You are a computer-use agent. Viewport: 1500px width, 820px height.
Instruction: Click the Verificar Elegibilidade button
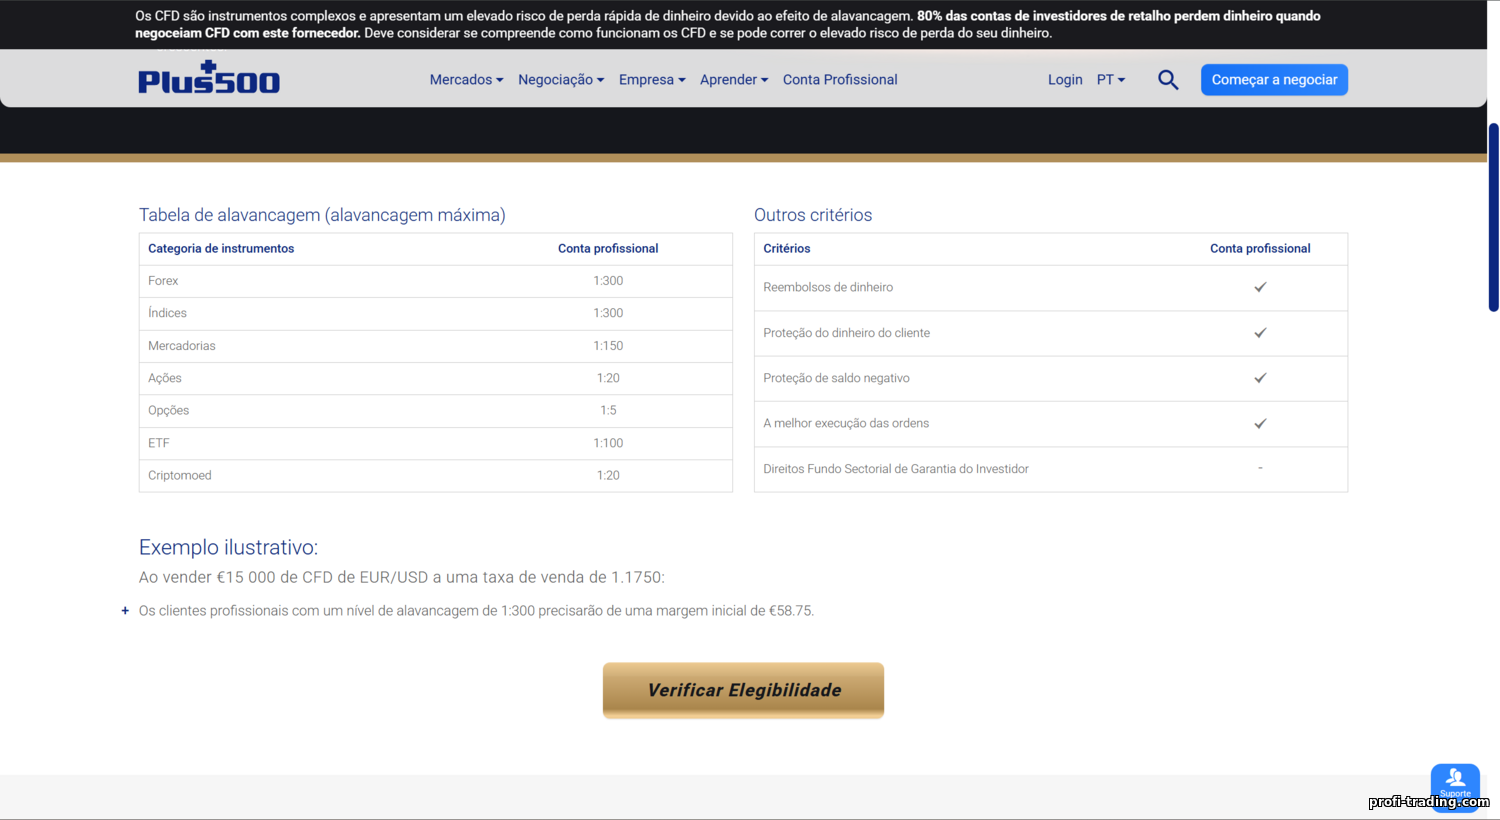pos(743,690)
